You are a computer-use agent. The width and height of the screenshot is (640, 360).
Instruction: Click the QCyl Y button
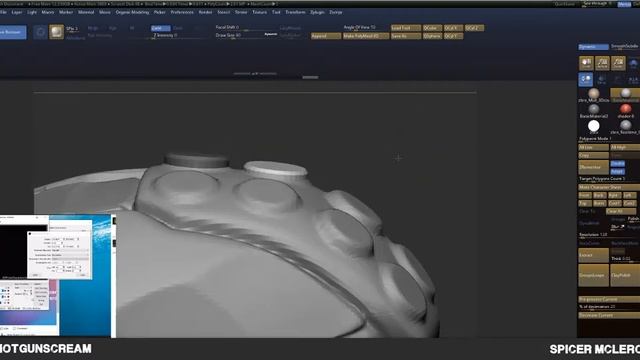(x=453, y=36)
